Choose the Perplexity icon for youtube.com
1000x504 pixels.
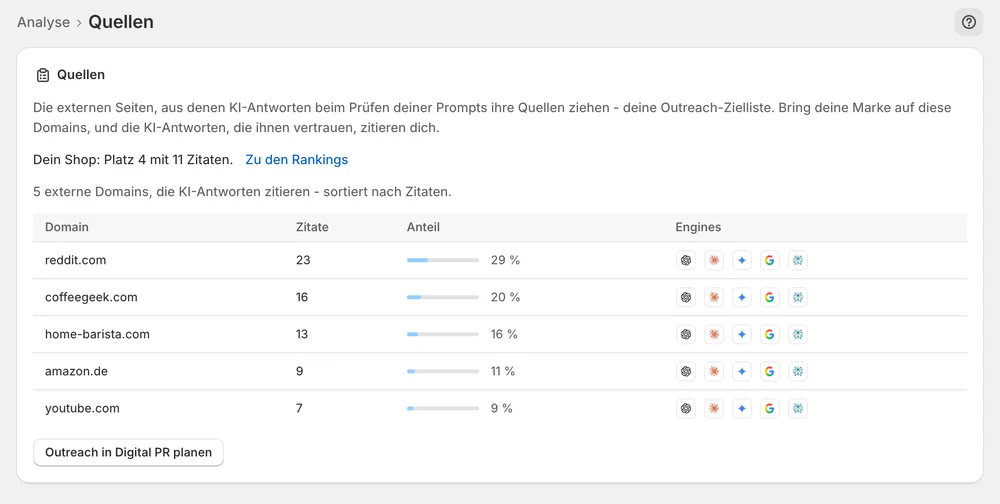click(798, 408)
